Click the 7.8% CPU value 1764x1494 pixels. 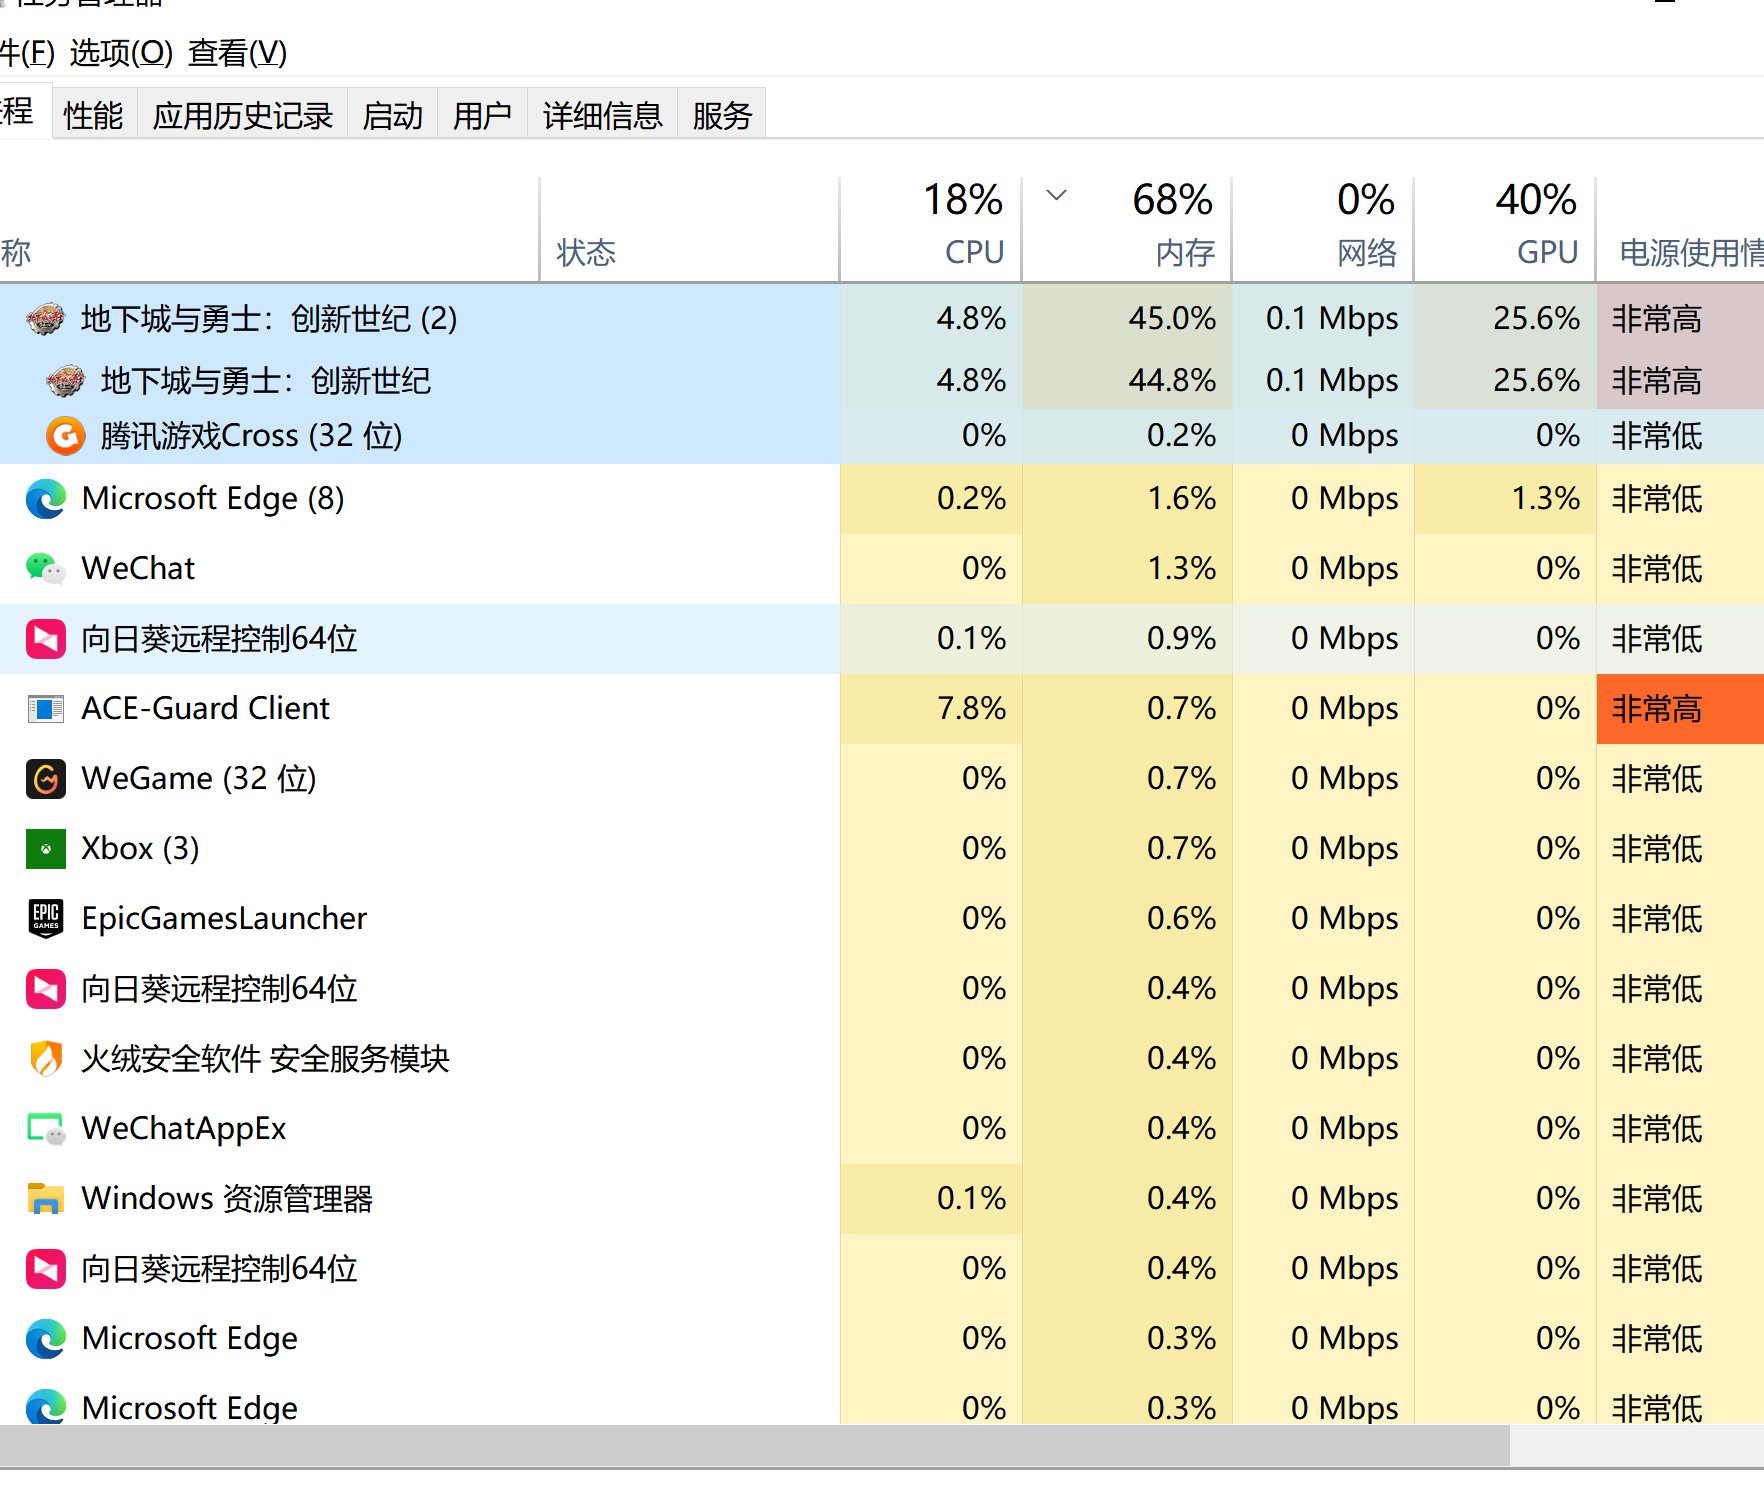[x=971, y=708]
